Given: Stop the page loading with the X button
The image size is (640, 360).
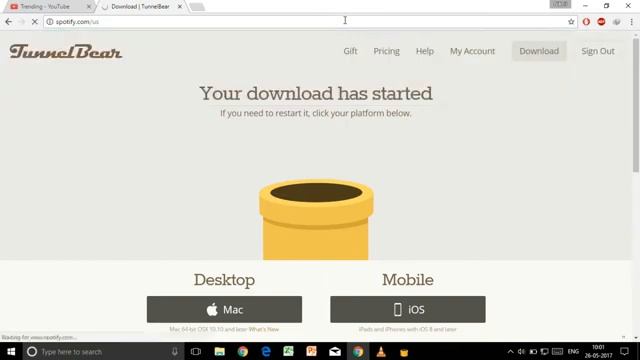Looking at the screenshot, I should (35, 22).
